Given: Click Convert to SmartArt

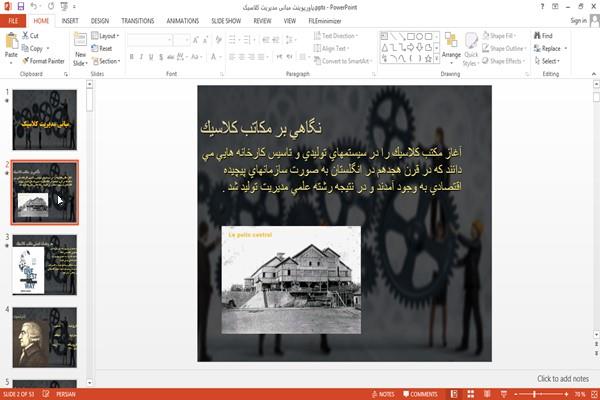Looking at the screenshot, I should pyautogui.click(x=342, y=61).
